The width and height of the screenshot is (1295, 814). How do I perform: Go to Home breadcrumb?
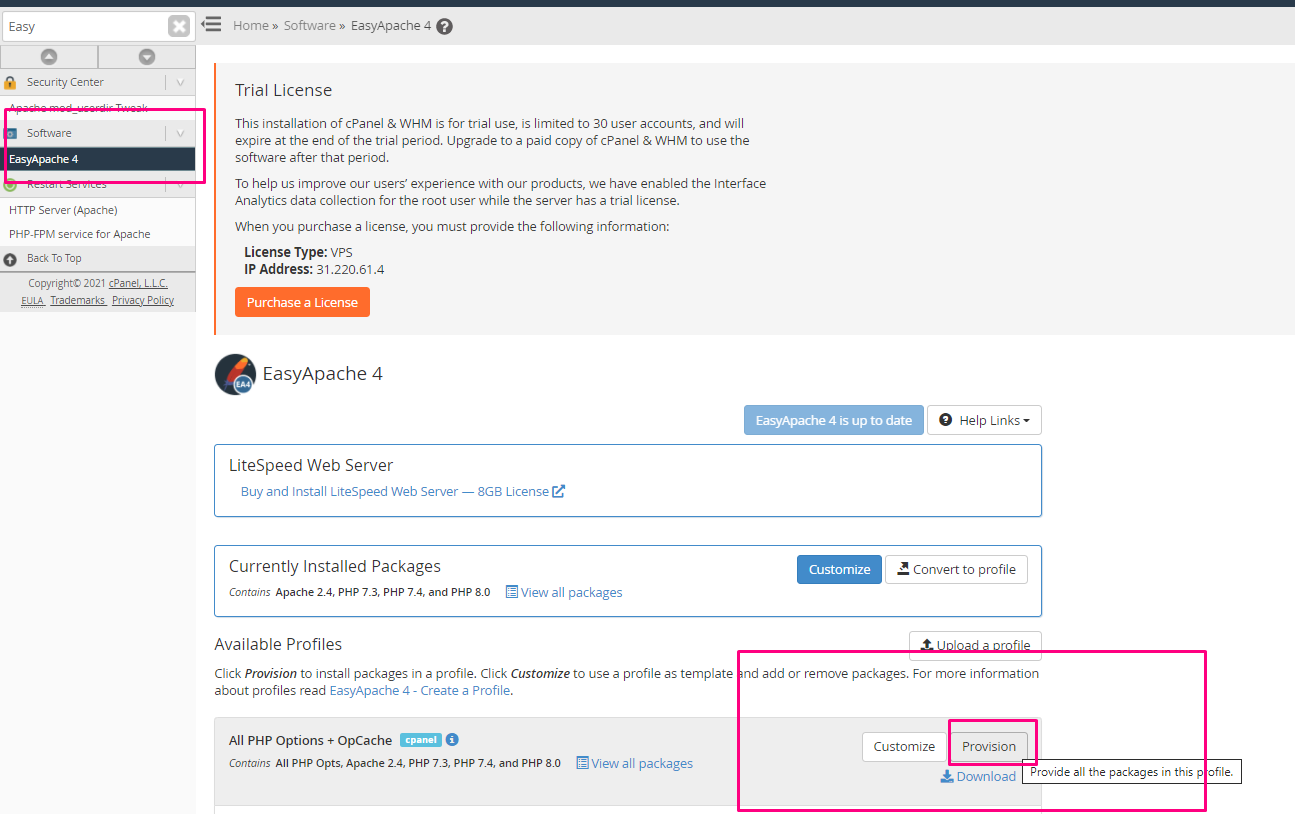coord(251,25)
